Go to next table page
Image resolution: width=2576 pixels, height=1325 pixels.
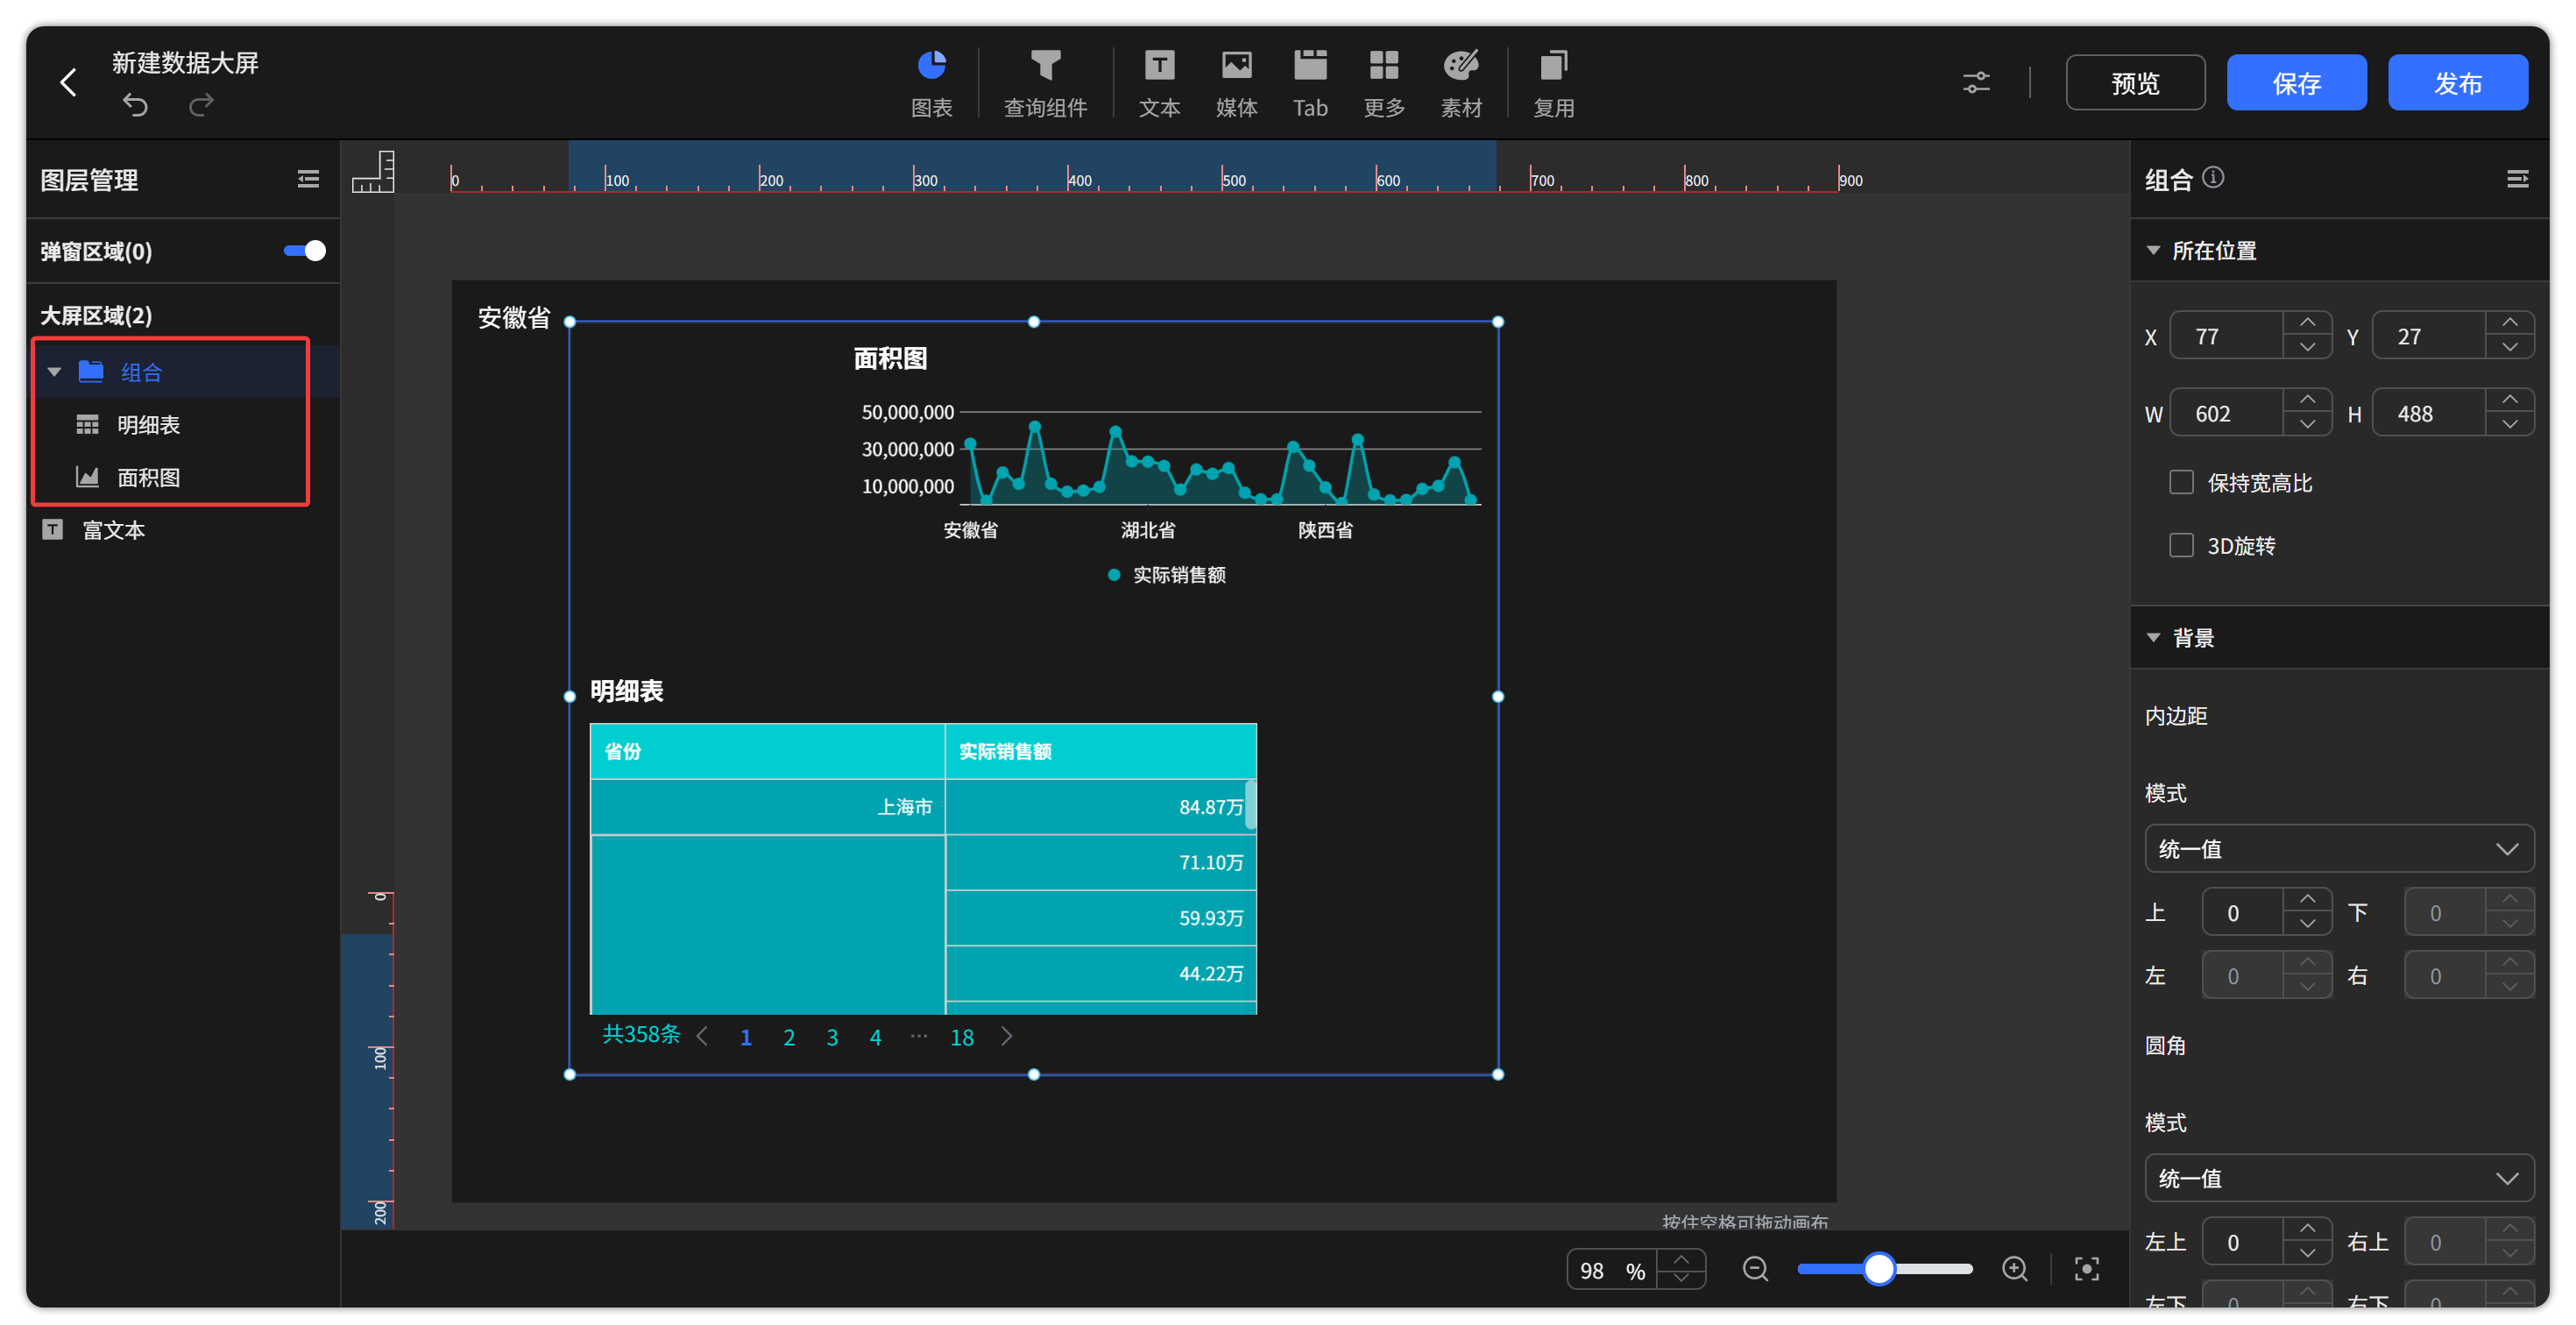tap(1006, 1037)
